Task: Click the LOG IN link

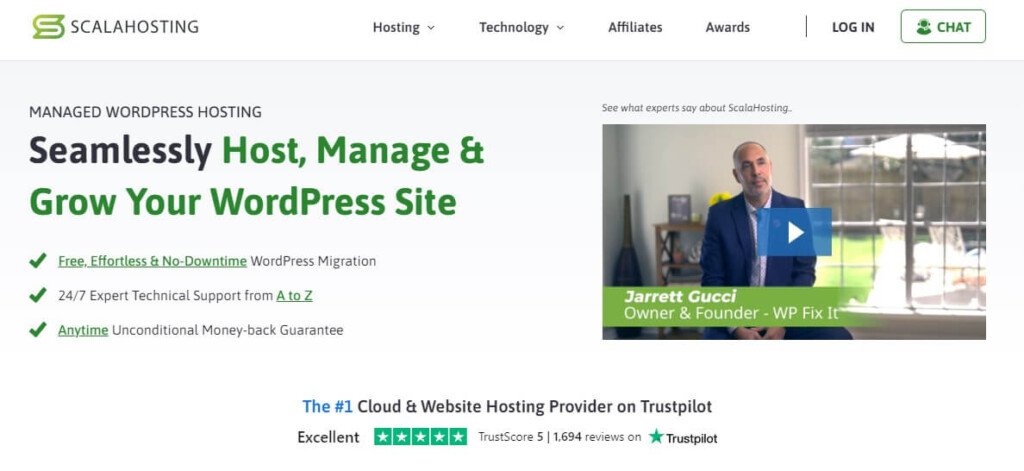Action: coord(853,27)
